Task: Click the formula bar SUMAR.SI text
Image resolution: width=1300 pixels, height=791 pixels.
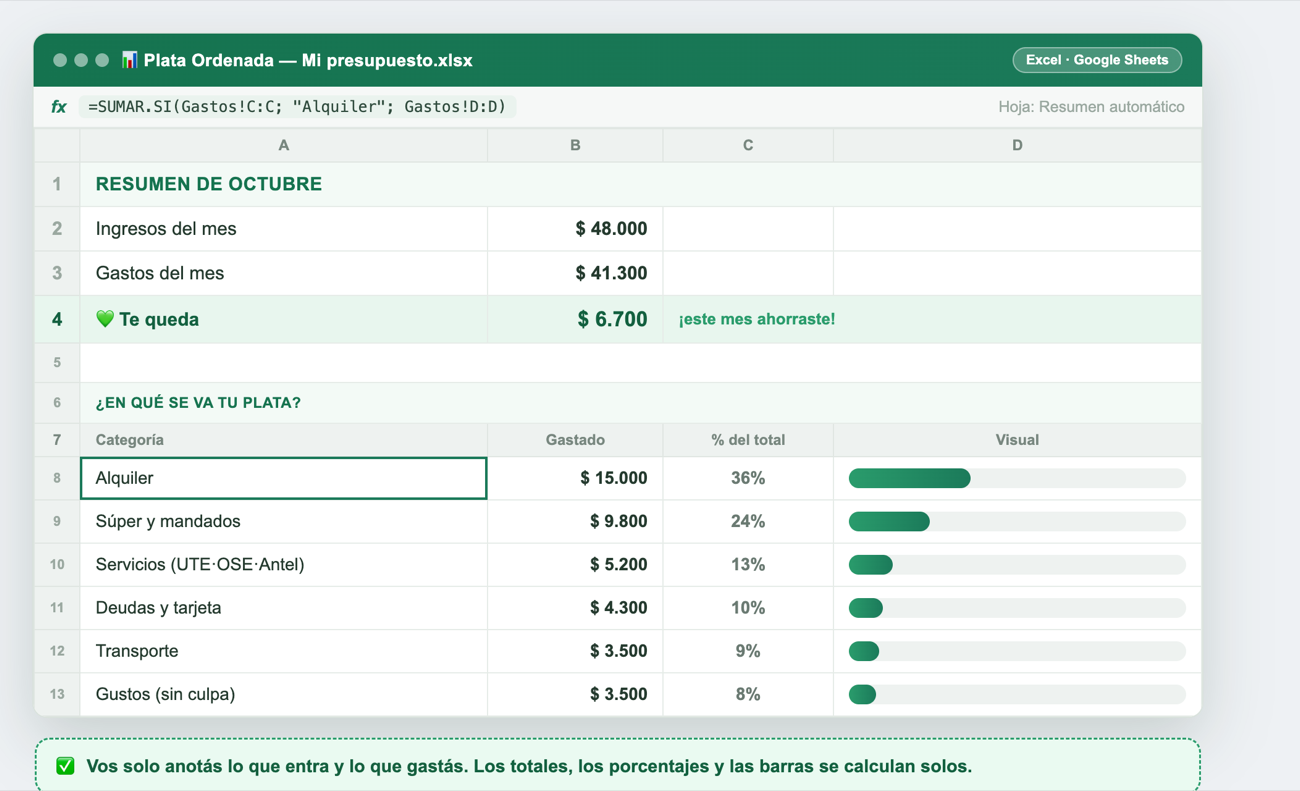Action: click(297, 107)
